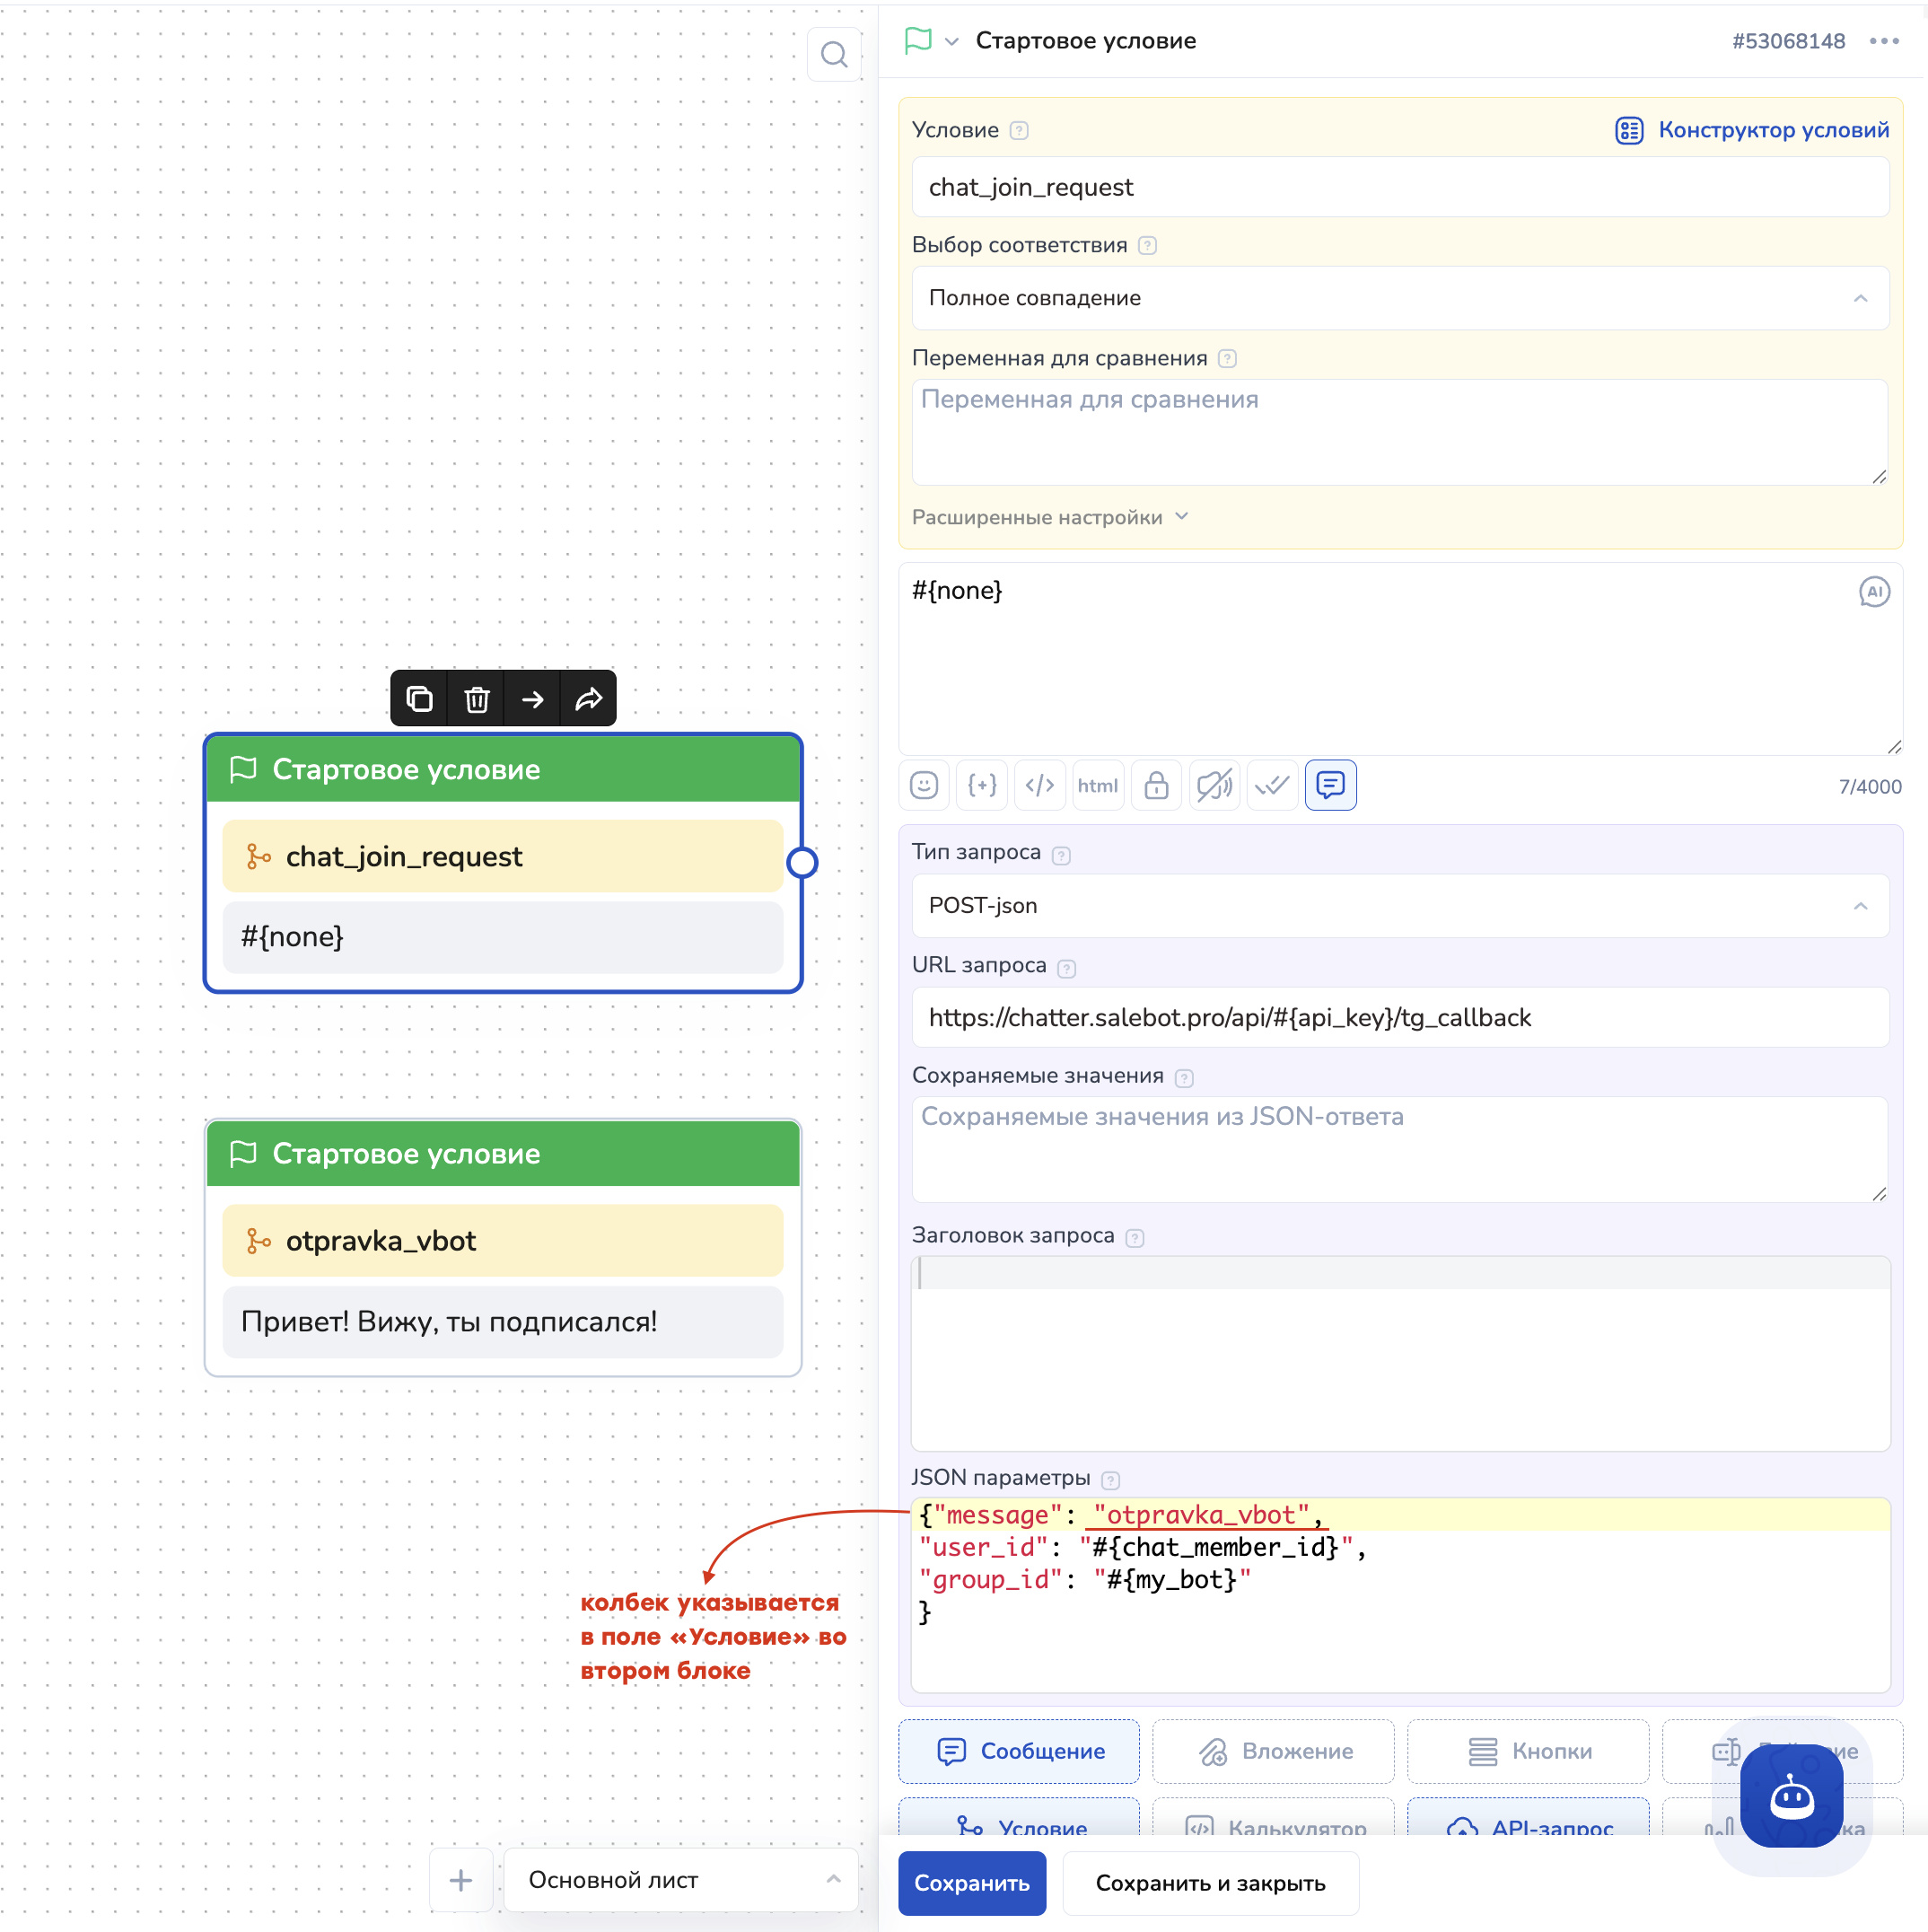Switch to the 'Кнопки' tab
1928x1932 pixels.
(1528, 1751)
